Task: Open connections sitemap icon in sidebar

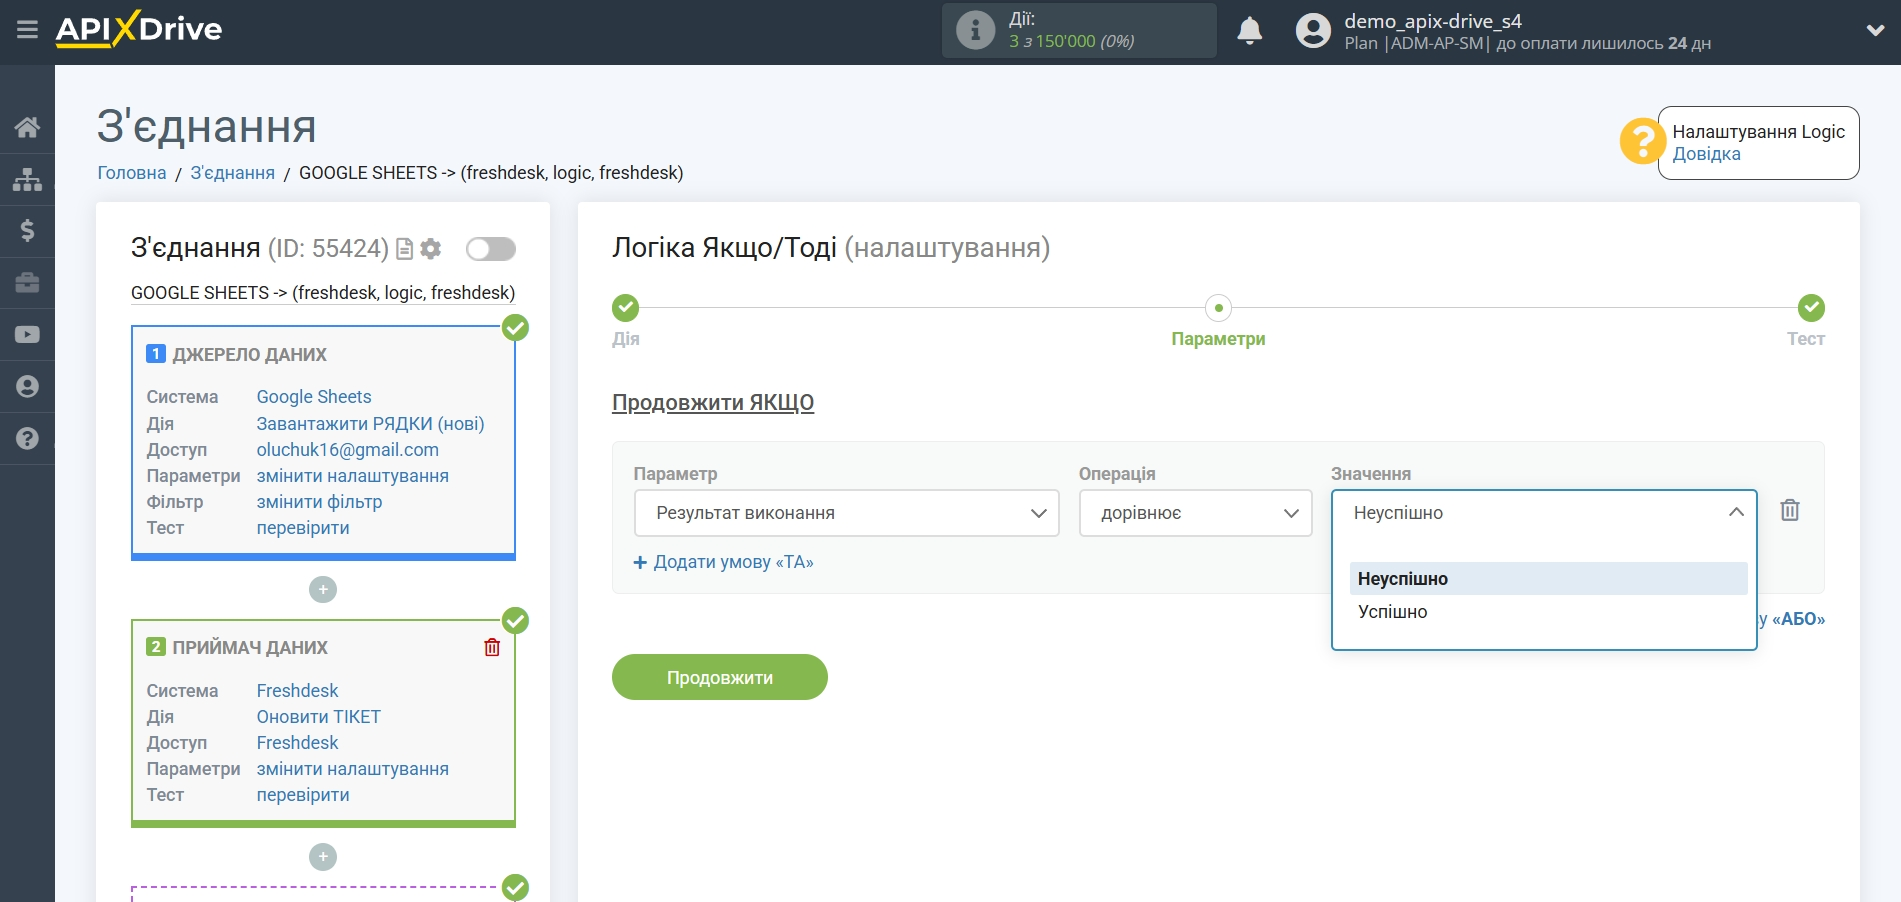Action: point(27,179)
